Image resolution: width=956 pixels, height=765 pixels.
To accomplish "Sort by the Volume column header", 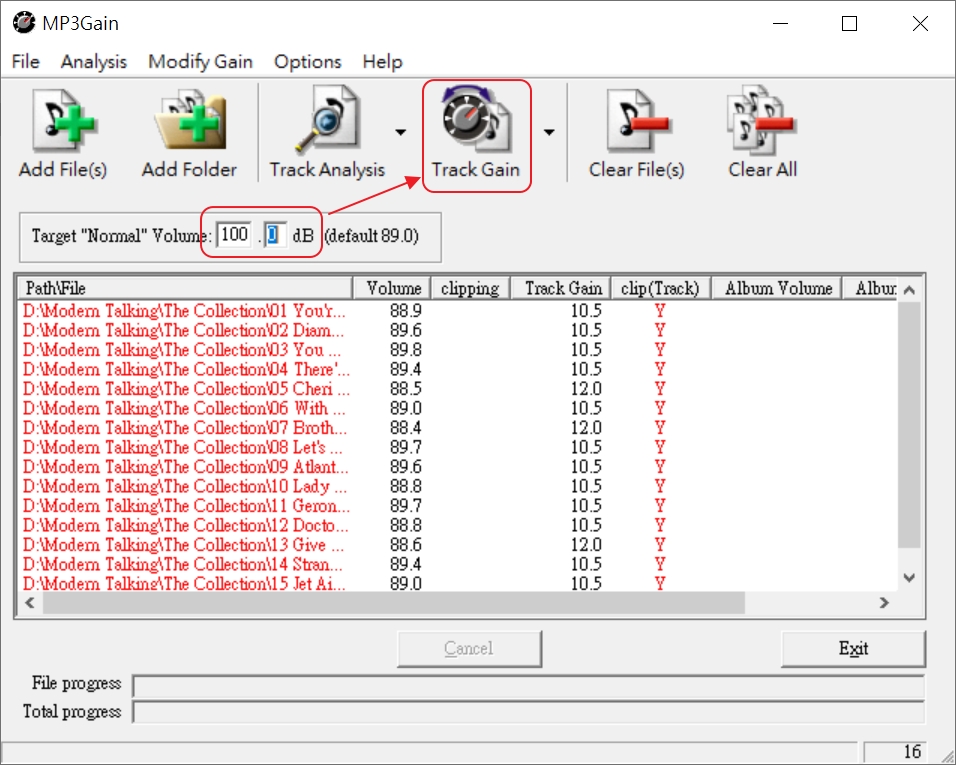I will [x=391, y=288].
